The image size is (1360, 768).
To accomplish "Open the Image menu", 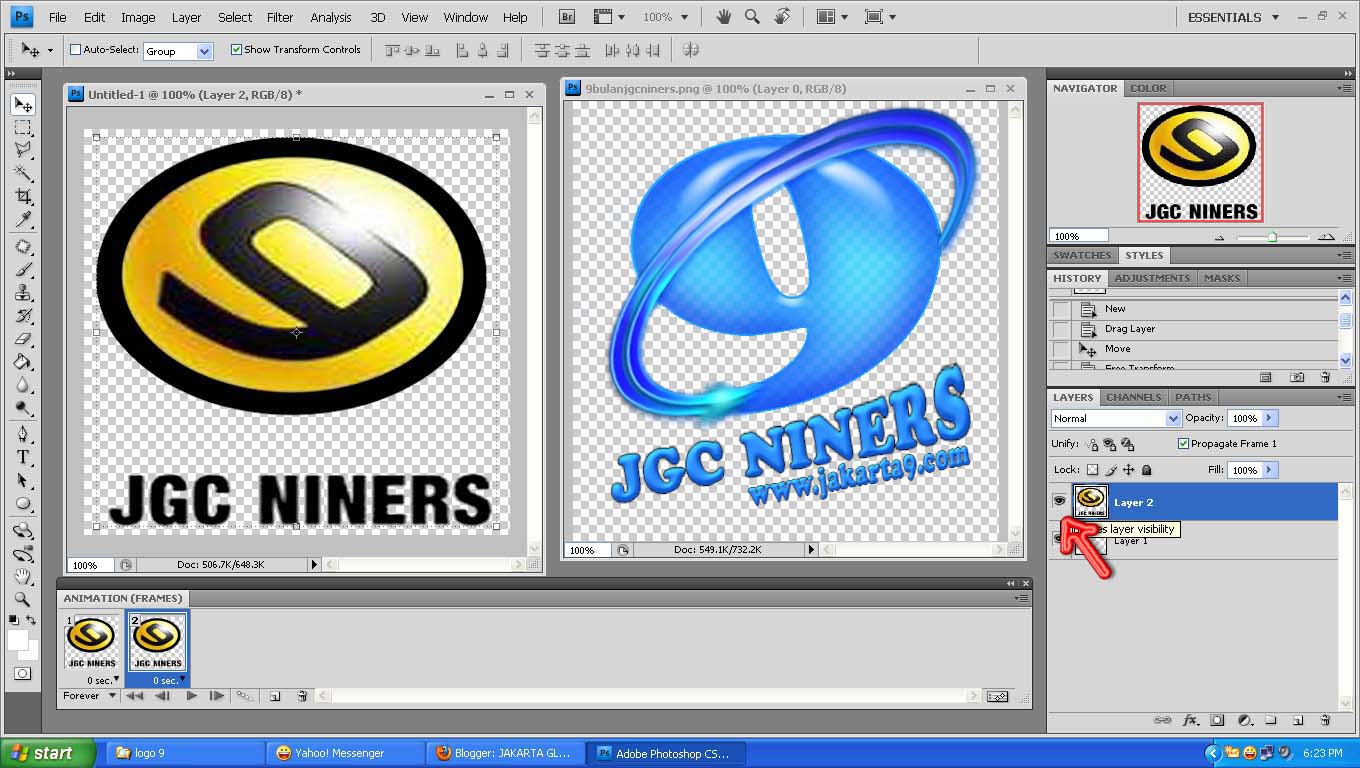I will coord(138,17).
